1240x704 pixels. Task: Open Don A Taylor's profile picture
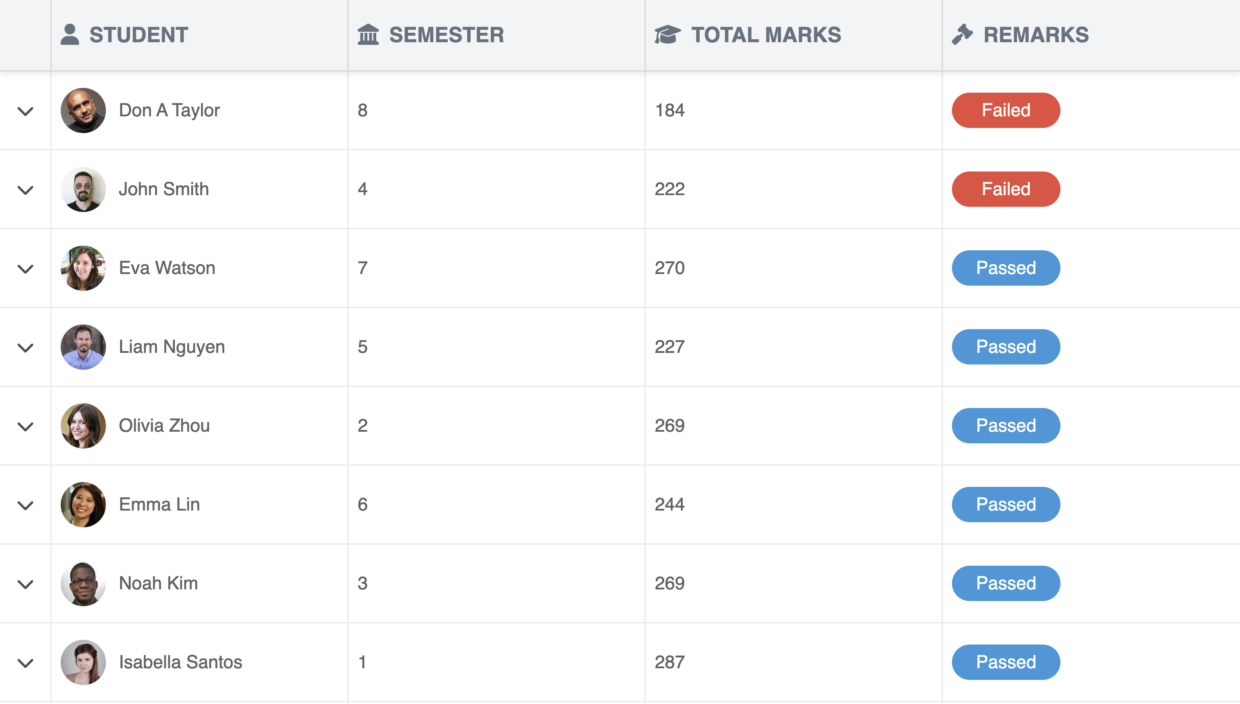tap(83, 110)
